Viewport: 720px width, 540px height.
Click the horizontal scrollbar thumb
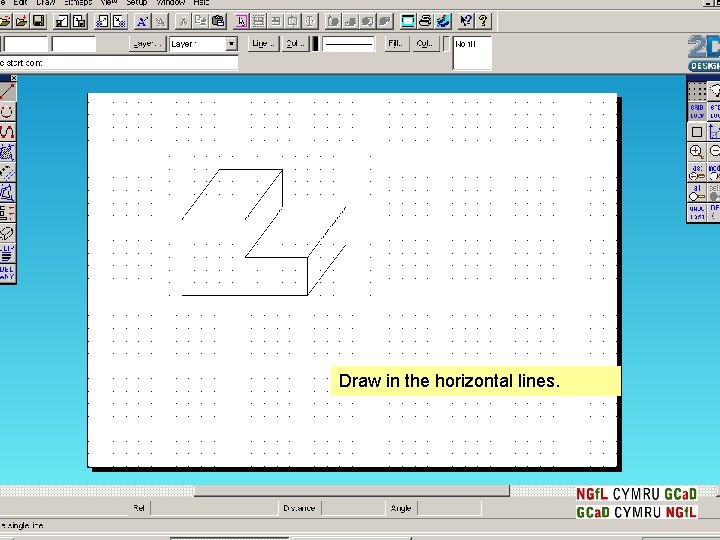(352, 491)
